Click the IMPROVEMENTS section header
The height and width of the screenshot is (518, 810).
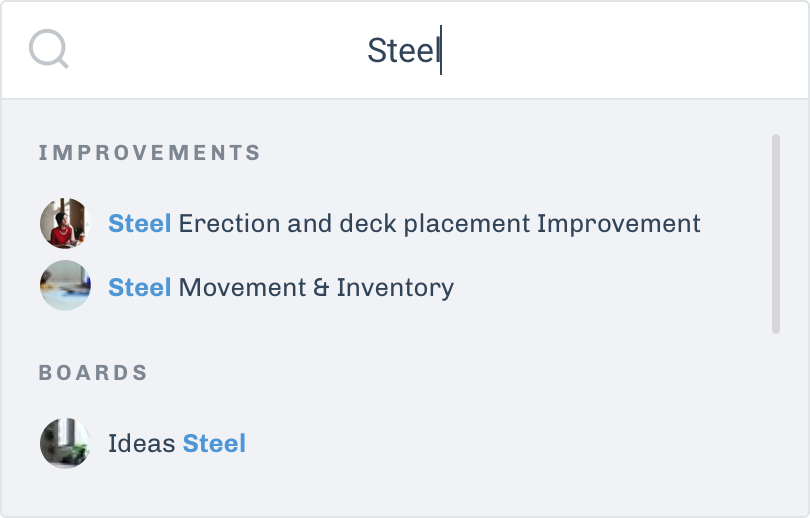click(150, 153)
